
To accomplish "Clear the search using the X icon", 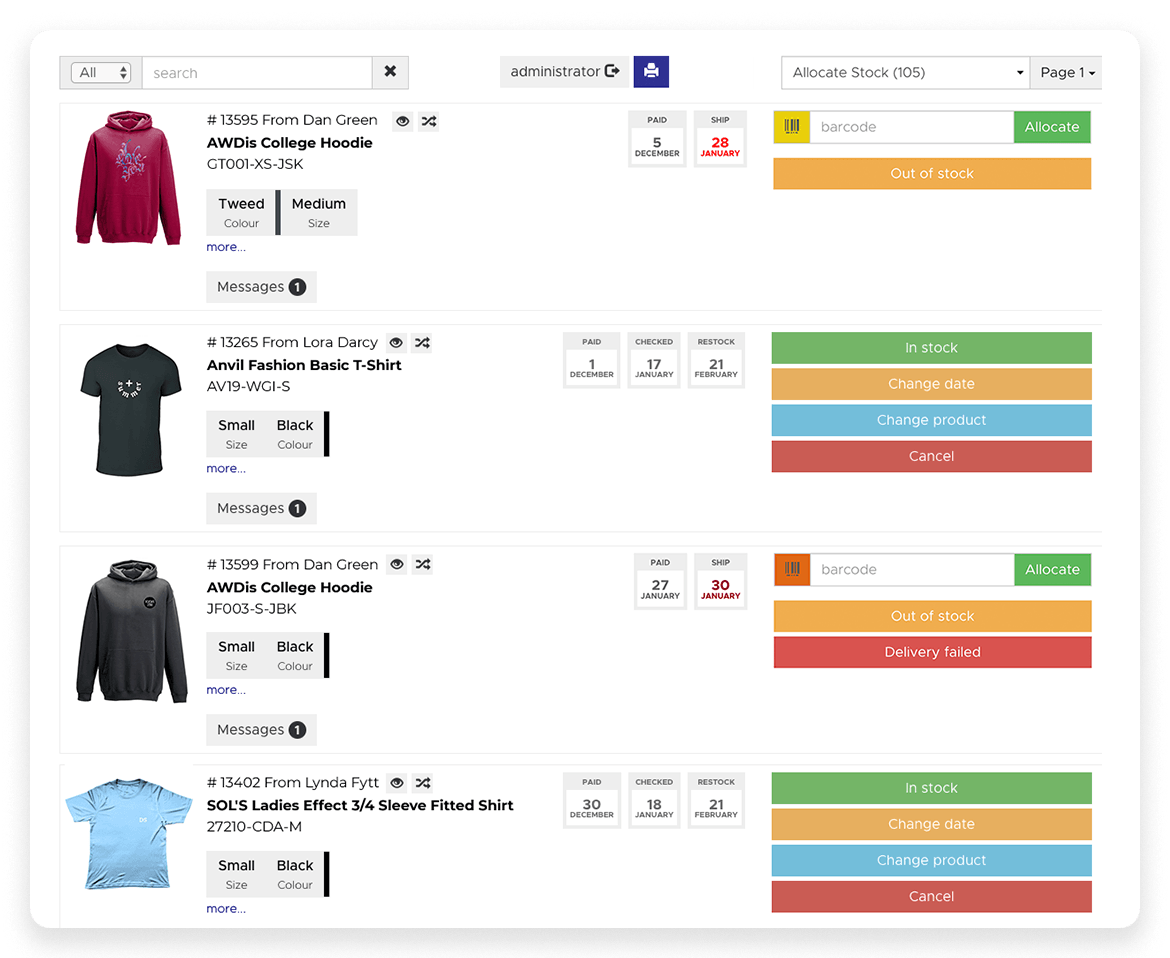I will (x=390, y=71).
